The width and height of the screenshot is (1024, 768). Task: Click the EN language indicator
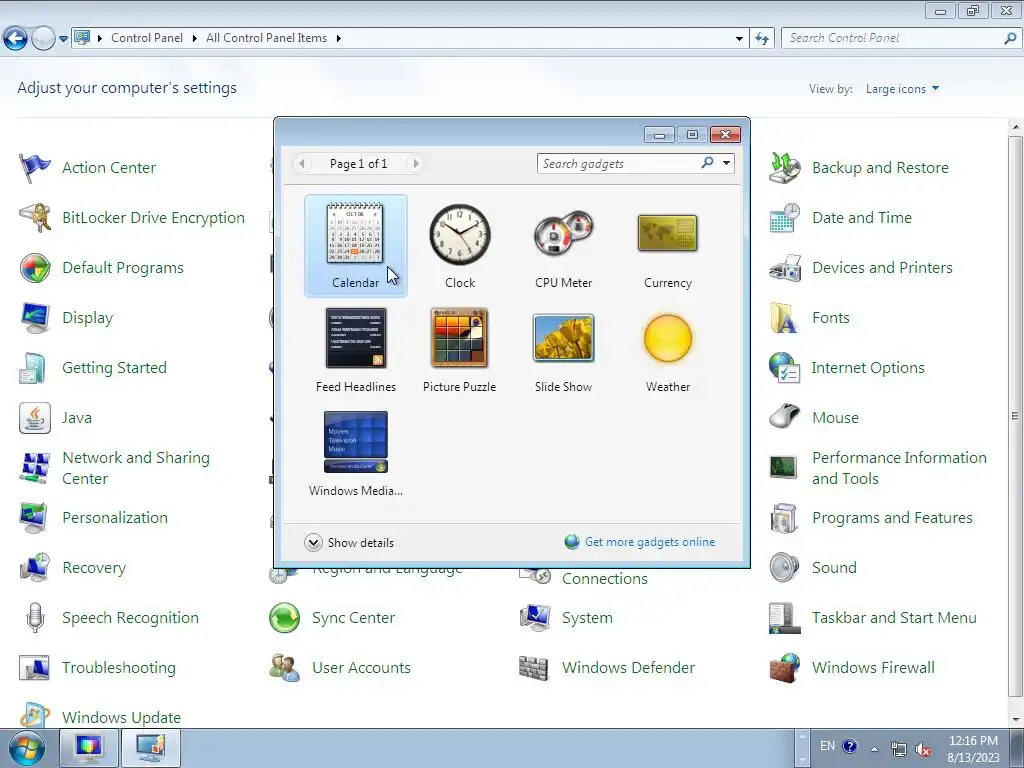click(x=827, y=746)
